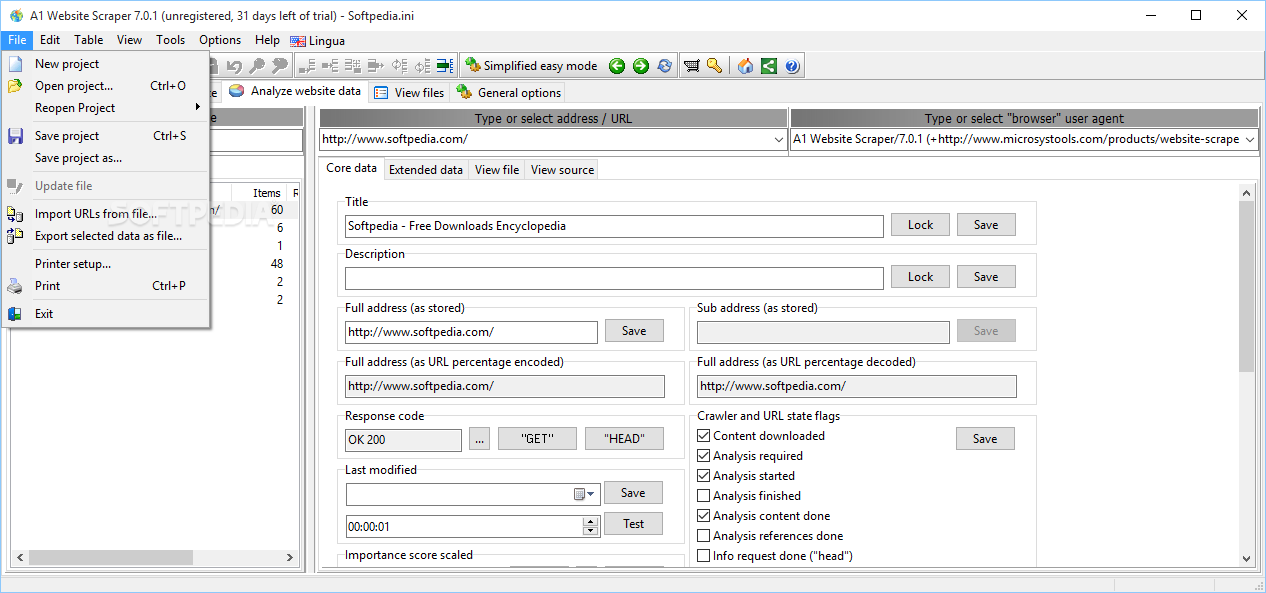Click the items count "48"
The height and width of the screenshot is (593, 1266).
click(x=277, y=264)
